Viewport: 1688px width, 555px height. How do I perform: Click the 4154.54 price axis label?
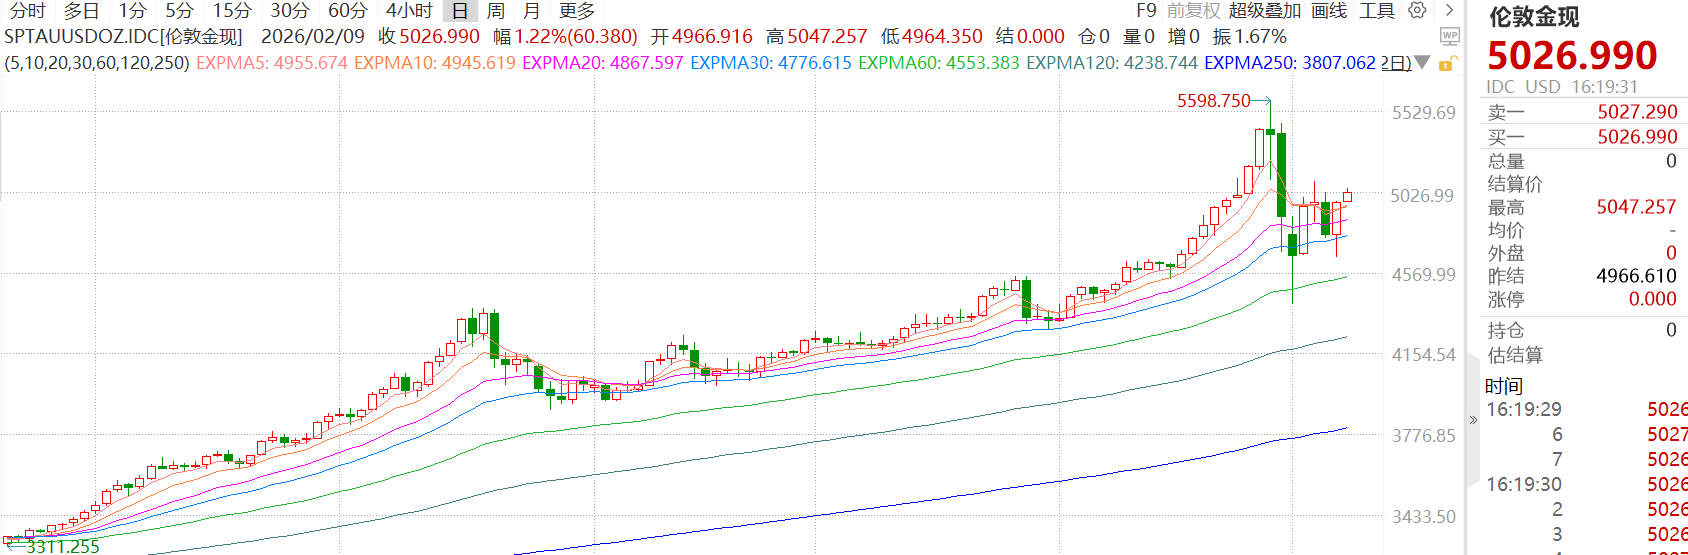[1424, 355]
